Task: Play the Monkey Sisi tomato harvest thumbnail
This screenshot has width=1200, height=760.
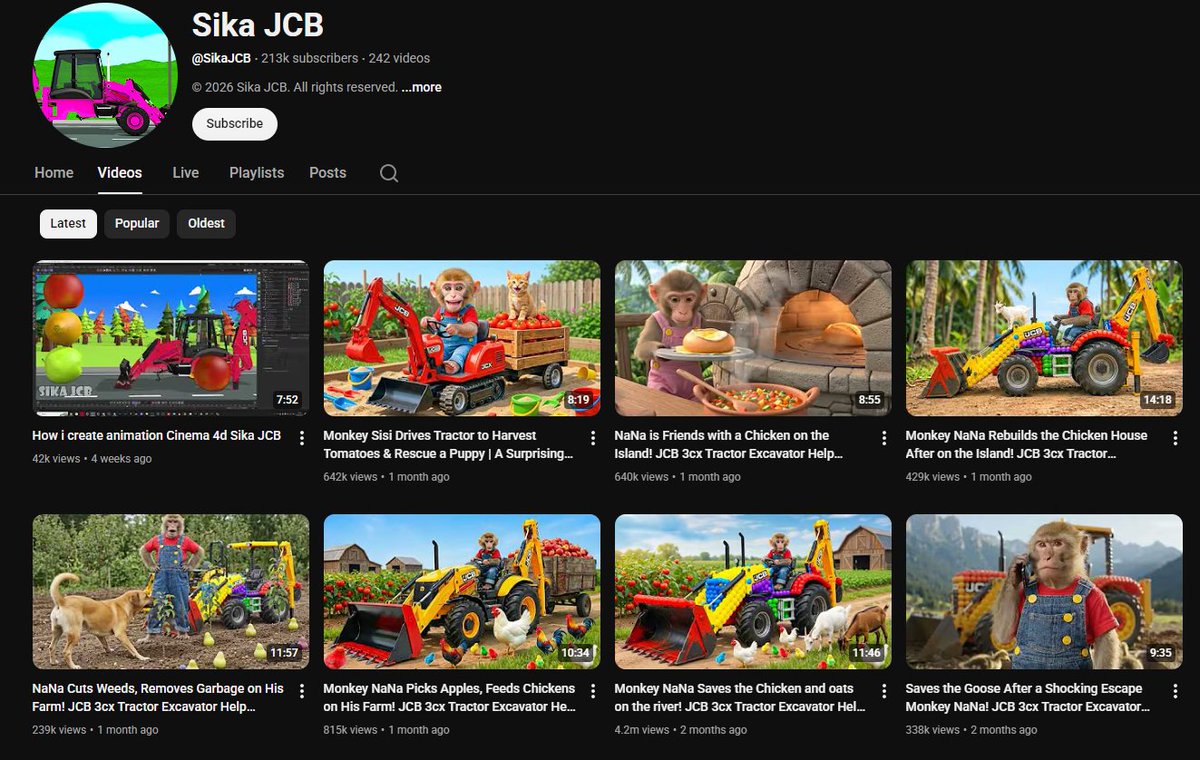Action: (462, 338)
